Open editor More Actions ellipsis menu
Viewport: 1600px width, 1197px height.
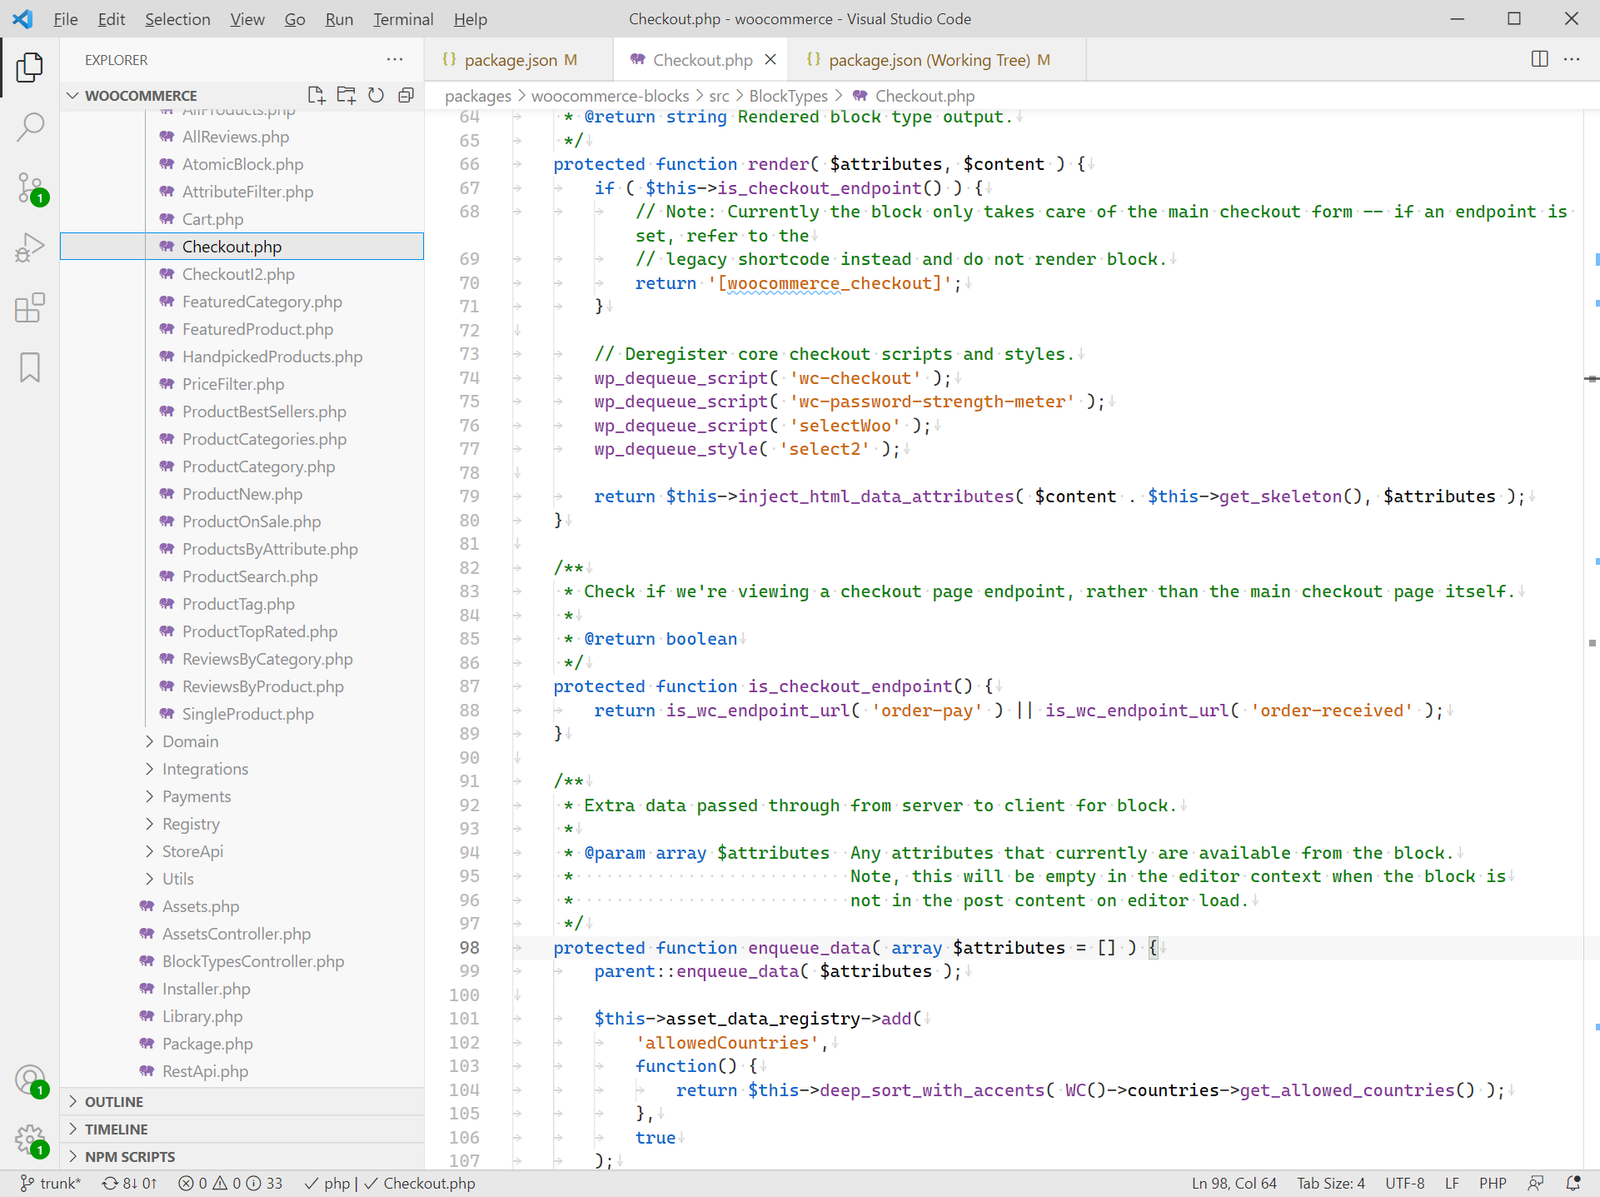[1572, 59]
